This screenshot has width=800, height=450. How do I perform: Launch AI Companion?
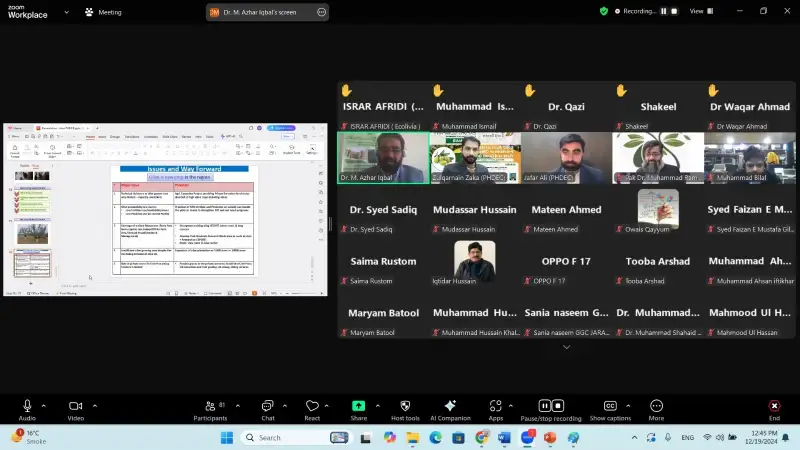click(x=450, y=410)
